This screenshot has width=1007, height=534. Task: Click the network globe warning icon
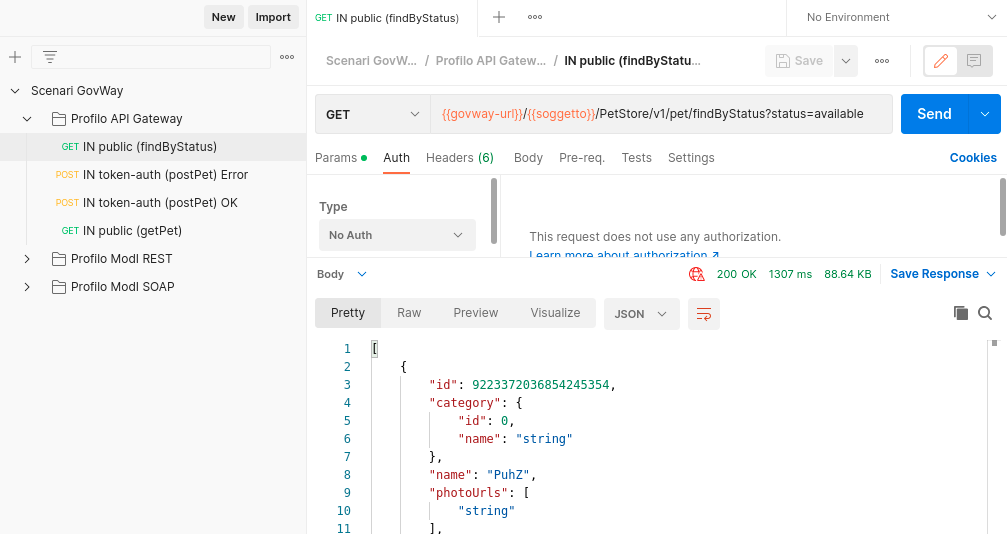[x=697, y=274]
